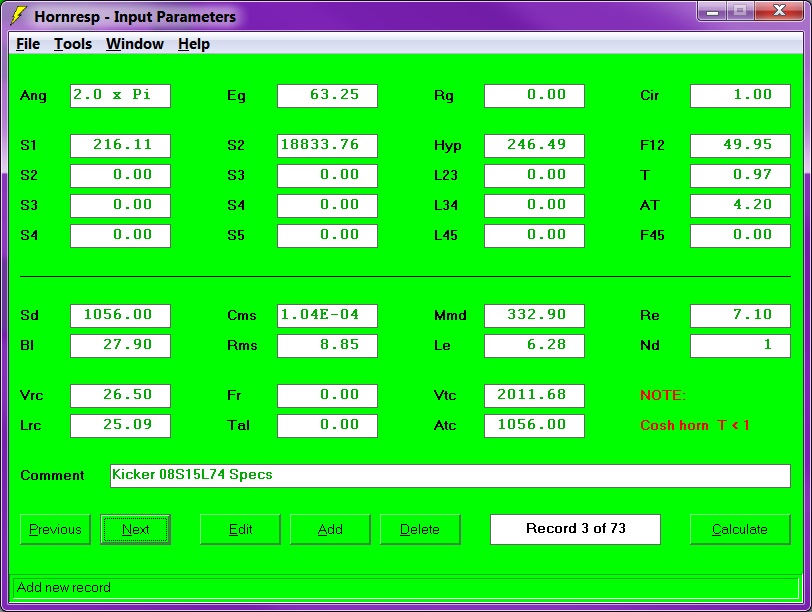Click the Fr input field
Viewport: 812px width, 612px height.
point(327,396)
